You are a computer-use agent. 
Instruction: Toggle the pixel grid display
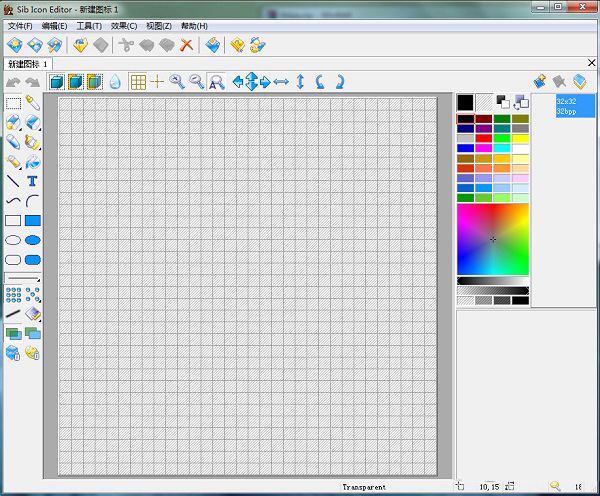(138, 82)
